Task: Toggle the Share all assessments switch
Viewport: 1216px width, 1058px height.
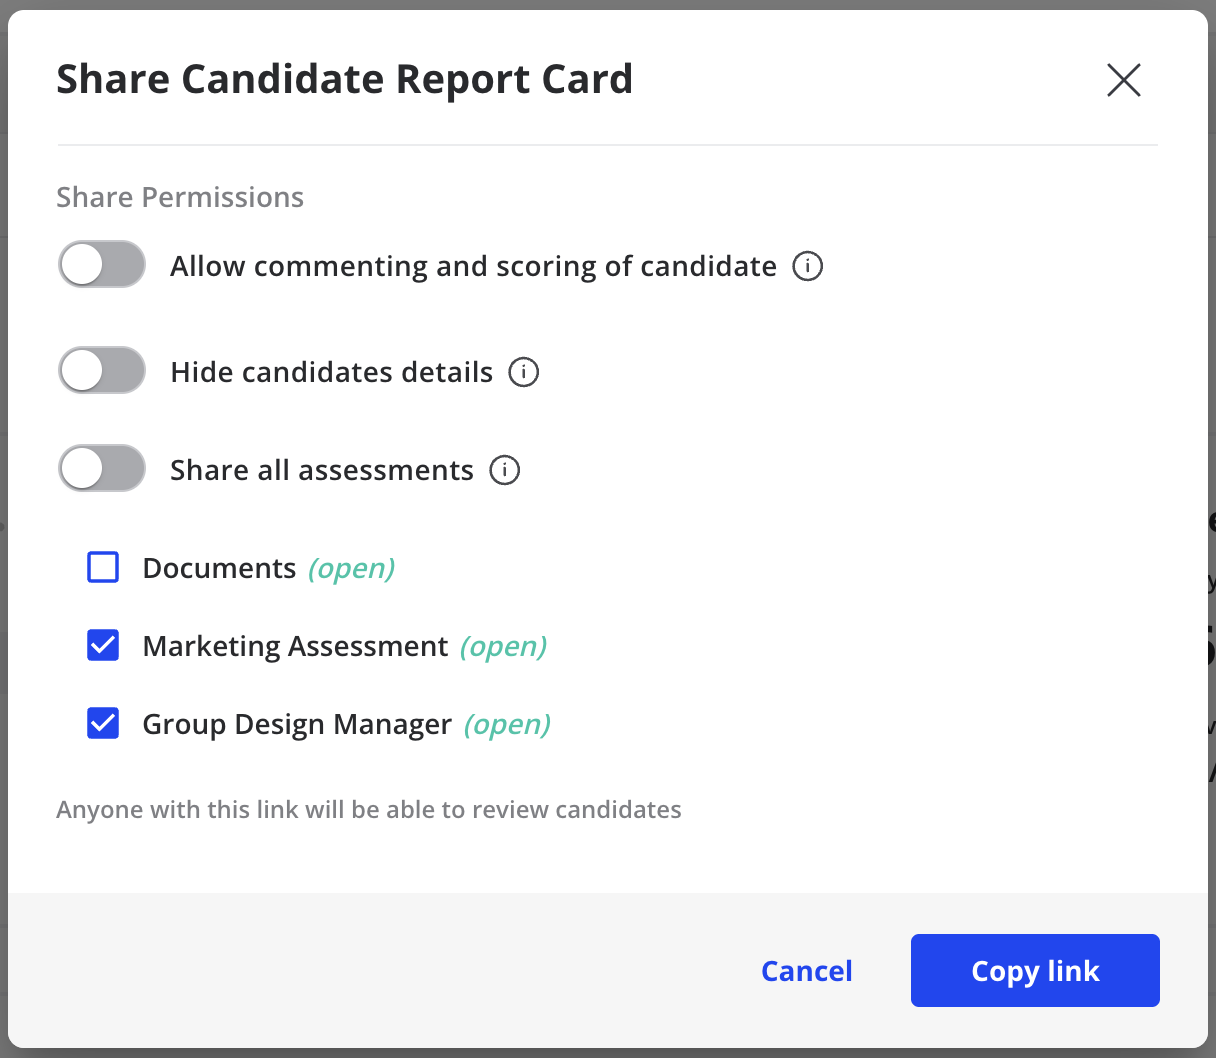Action: tap(102, 469)
